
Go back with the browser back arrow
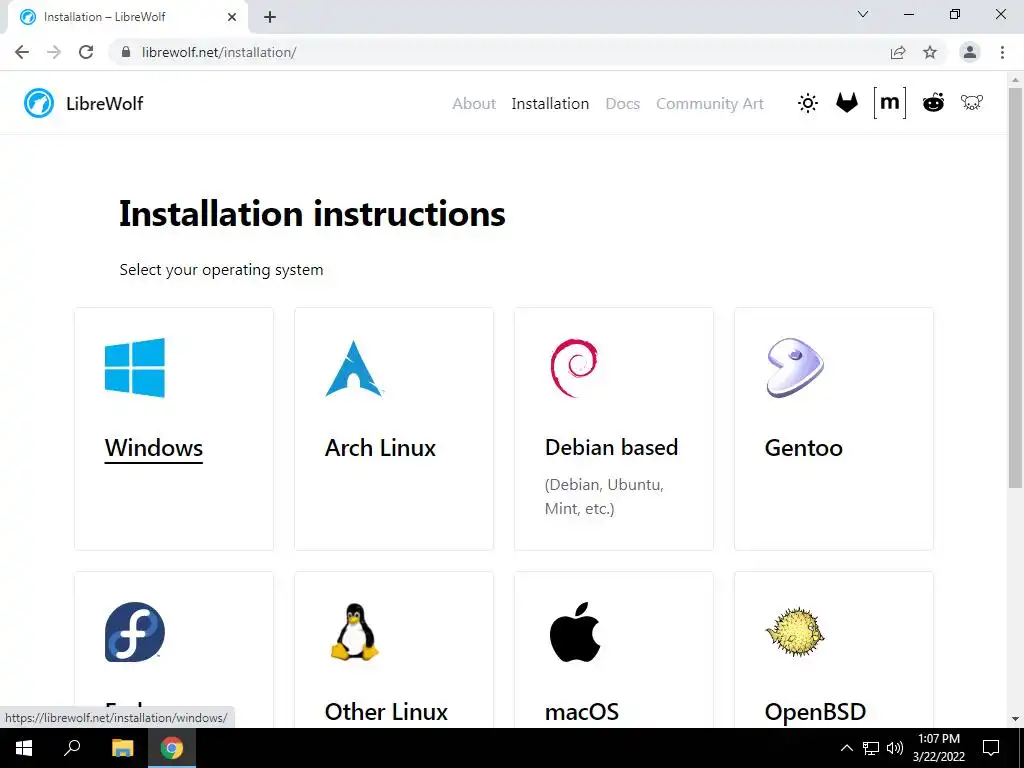22,52
